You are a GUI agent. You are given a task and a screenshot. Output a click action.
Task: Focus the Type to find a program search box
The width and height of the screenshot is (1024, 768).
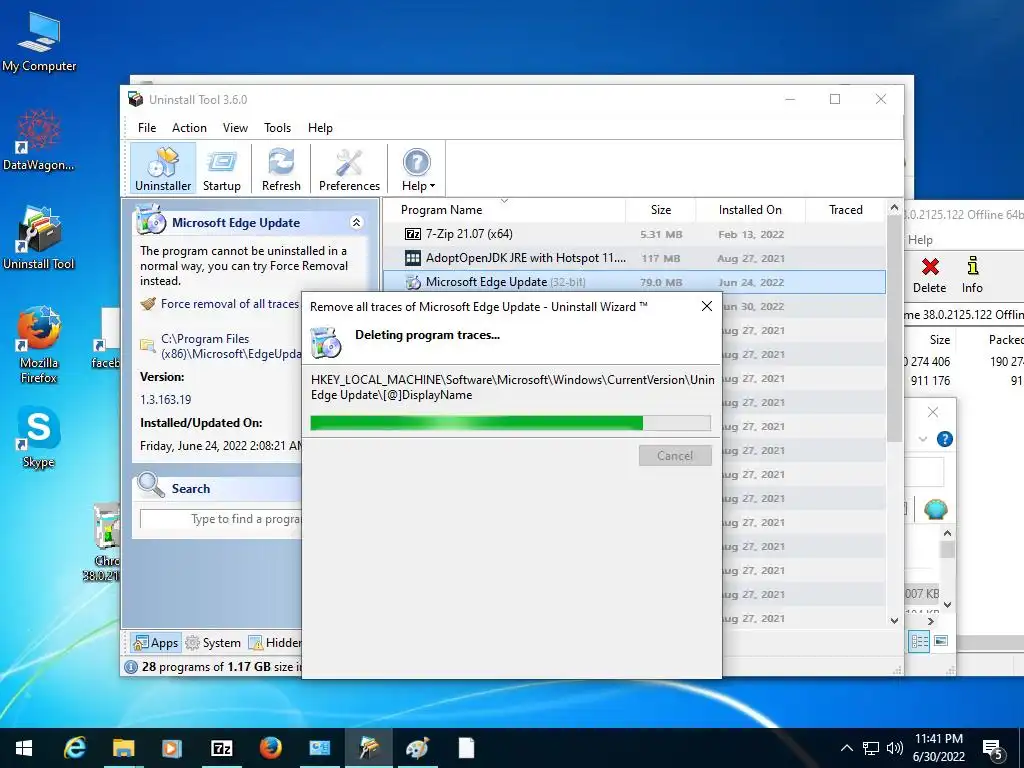tap(220, 519)
